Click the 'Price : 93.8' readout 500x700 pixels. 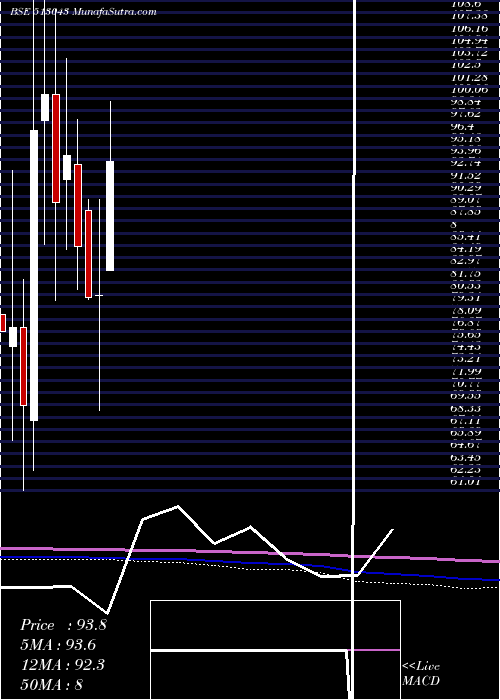63,625
